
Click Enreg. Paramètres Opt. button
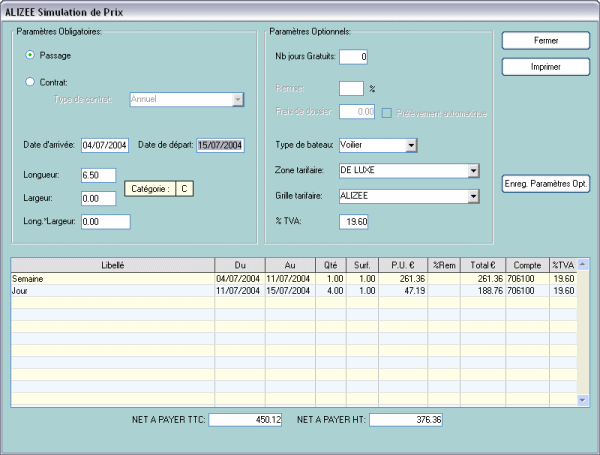click(x=546, y=184)
